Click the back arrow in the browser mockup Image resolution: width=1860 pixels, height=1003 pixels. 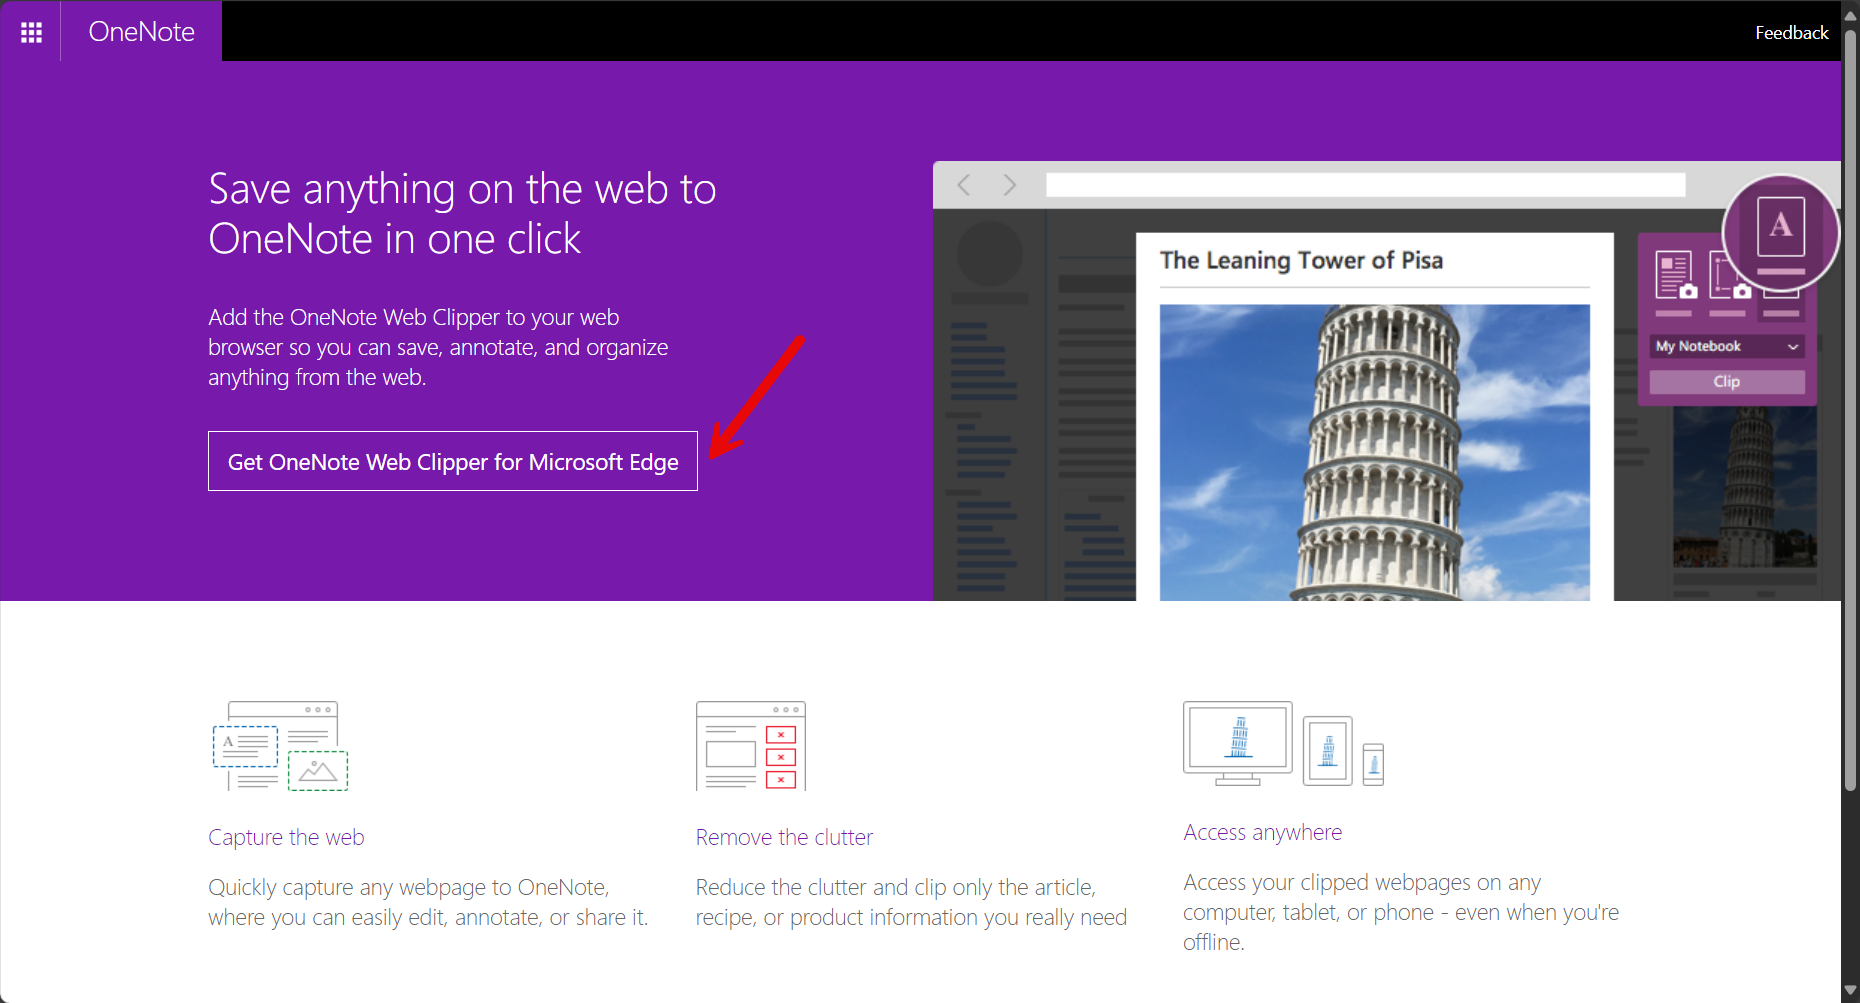(963, 185)
